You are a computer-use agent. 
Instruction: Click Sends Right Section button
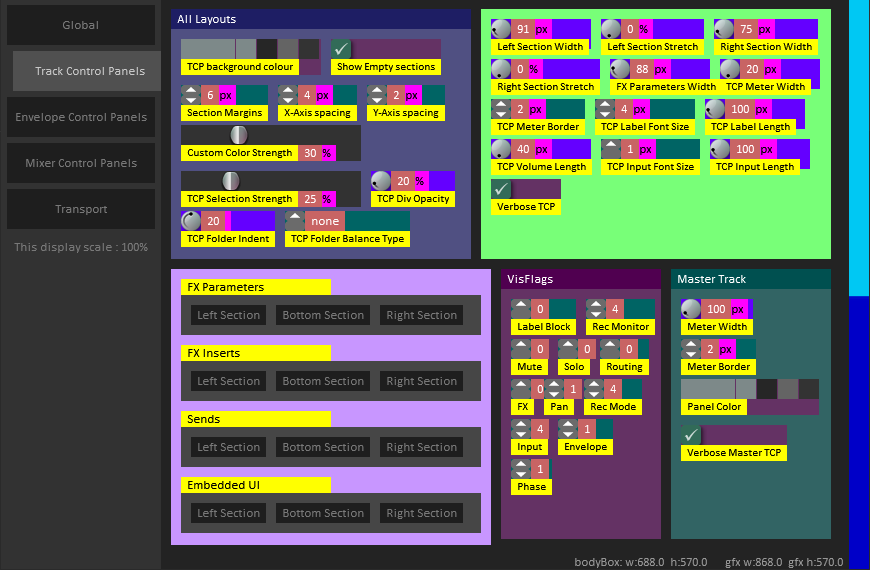tap(422, 447)
